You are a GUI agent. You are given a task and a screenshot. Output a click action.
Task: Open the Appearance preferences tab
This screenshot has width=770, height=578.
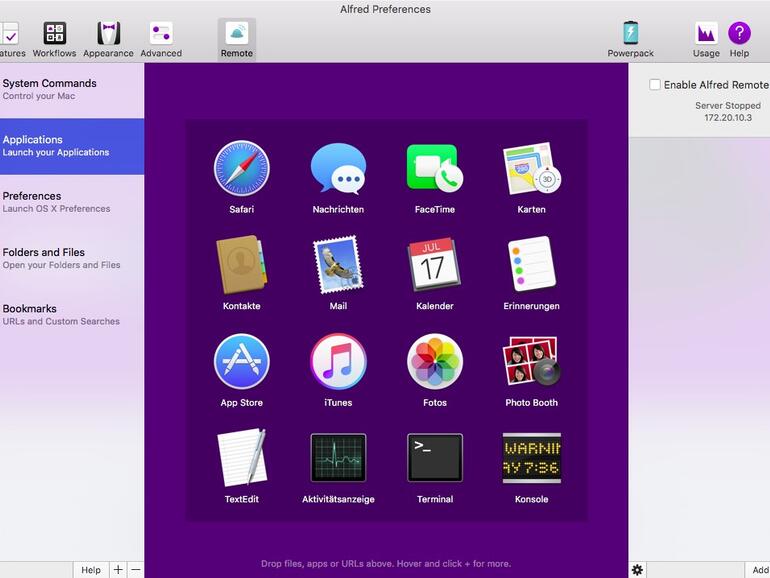tap(108, 39)
